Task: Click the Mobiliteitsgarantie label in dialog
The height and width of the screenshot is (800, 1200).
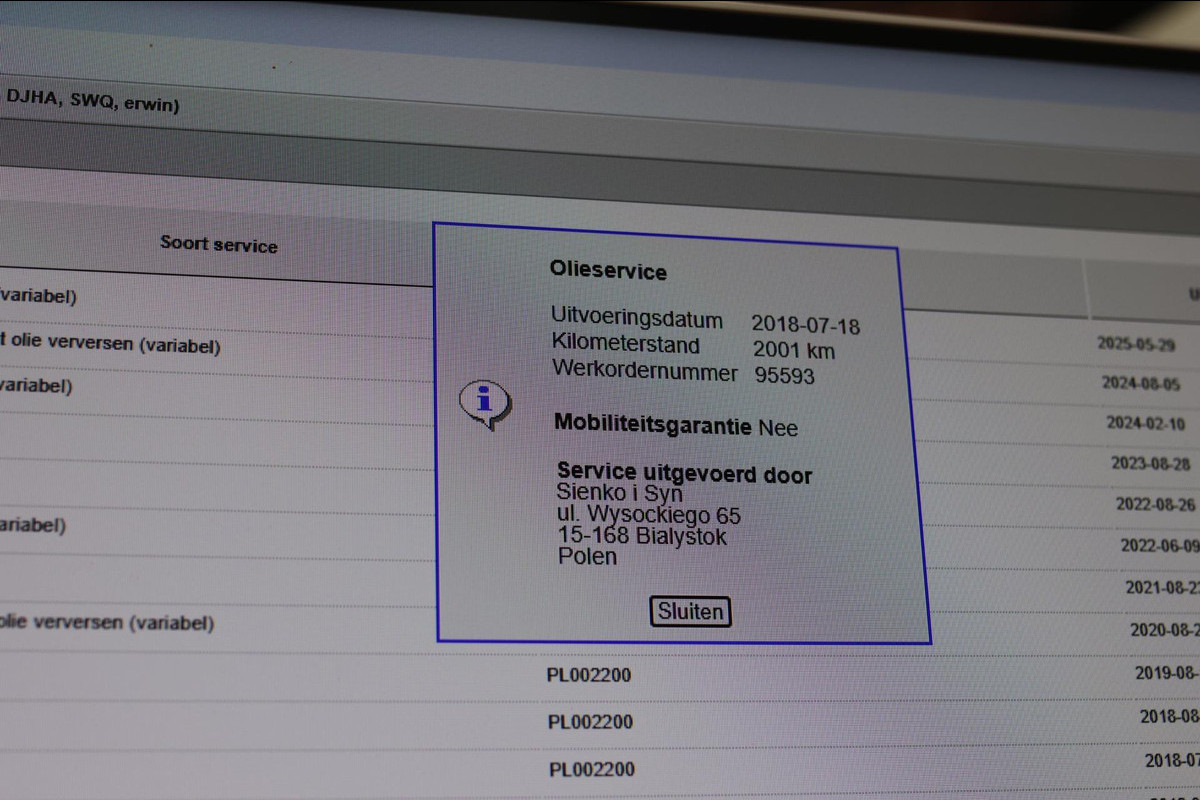Action: [x=653, y=424]
